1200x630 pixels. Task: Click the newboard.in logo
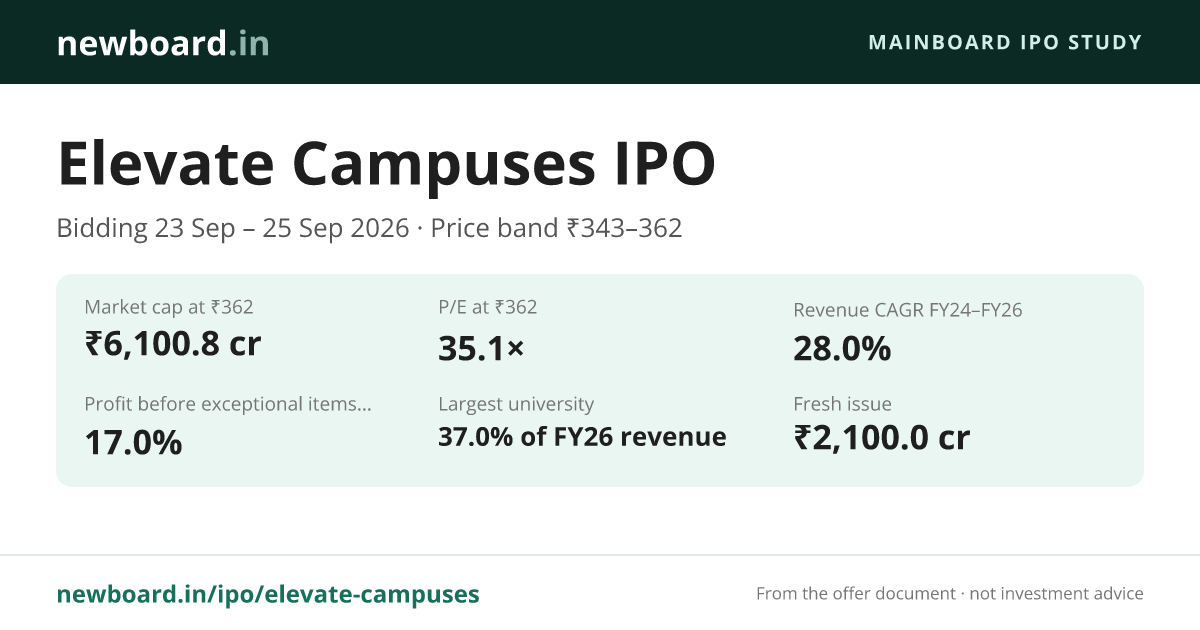click(163, 43)
